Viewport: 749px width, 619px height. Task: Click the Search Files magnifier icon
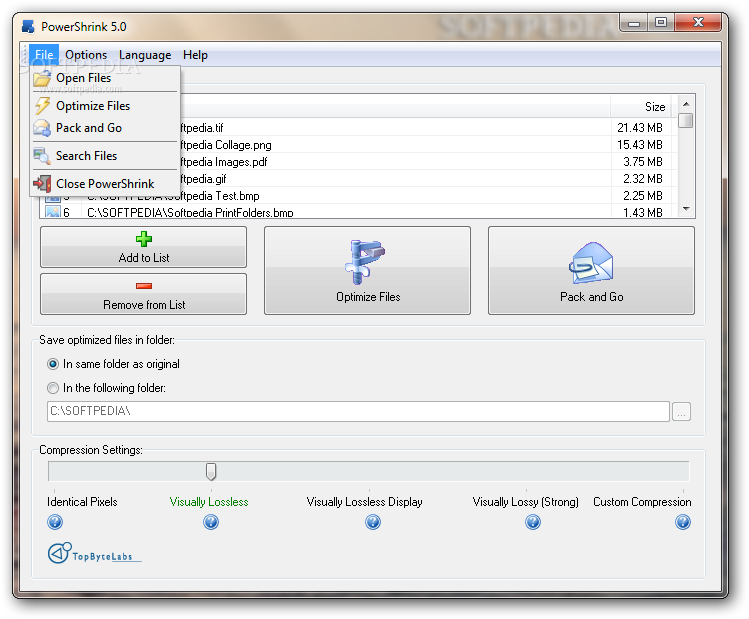point(42,156)
